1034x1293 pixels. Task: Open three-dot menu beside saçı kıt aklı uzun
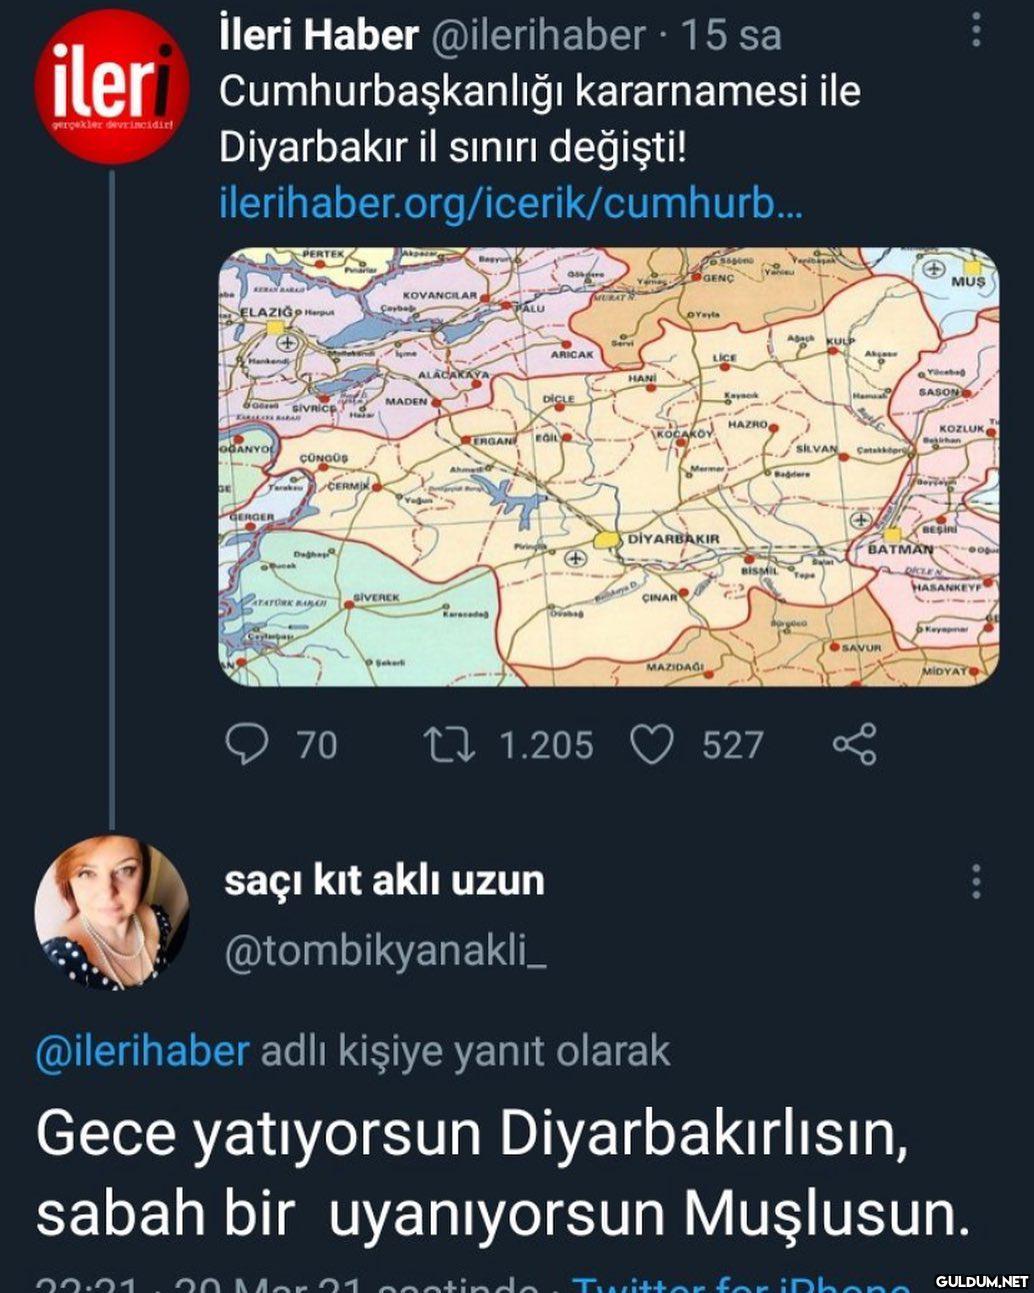pyautogui.click(x=976, y=881)
